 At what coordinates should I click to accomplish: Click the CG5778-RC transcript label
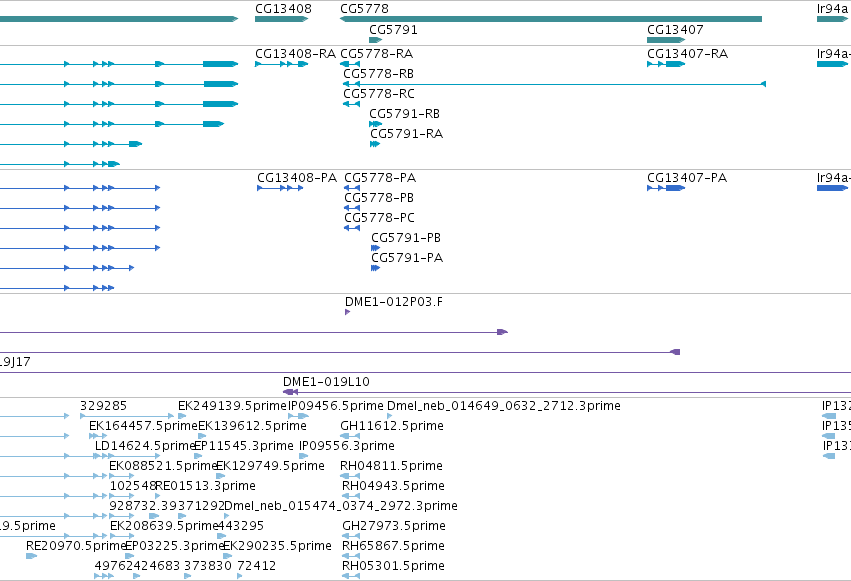point(378,94)
